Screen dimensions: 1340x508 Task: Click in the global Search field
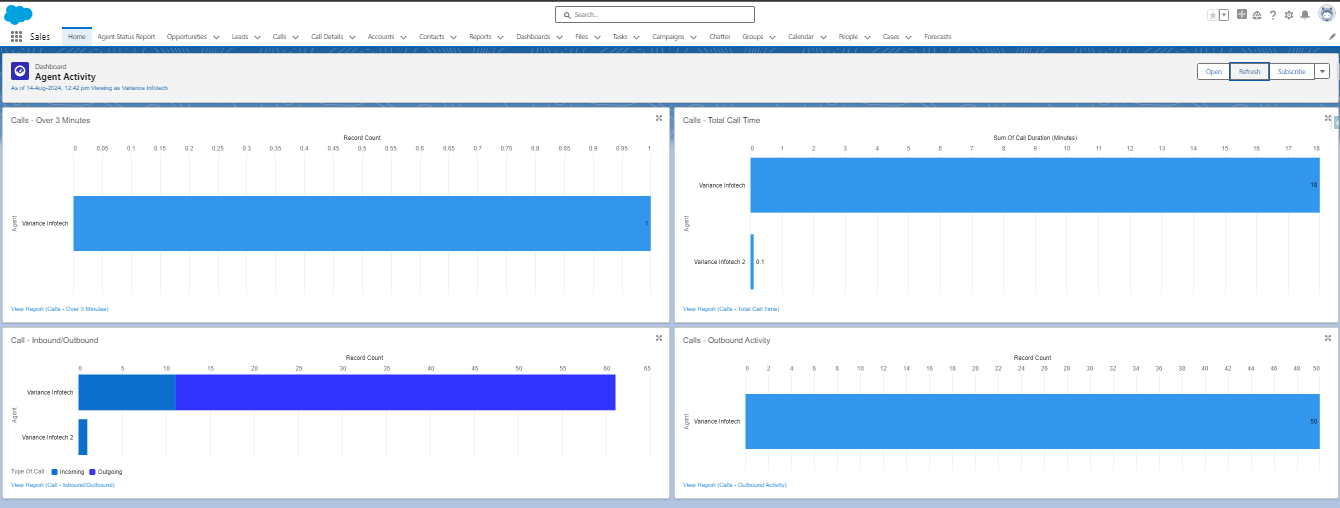655,15
